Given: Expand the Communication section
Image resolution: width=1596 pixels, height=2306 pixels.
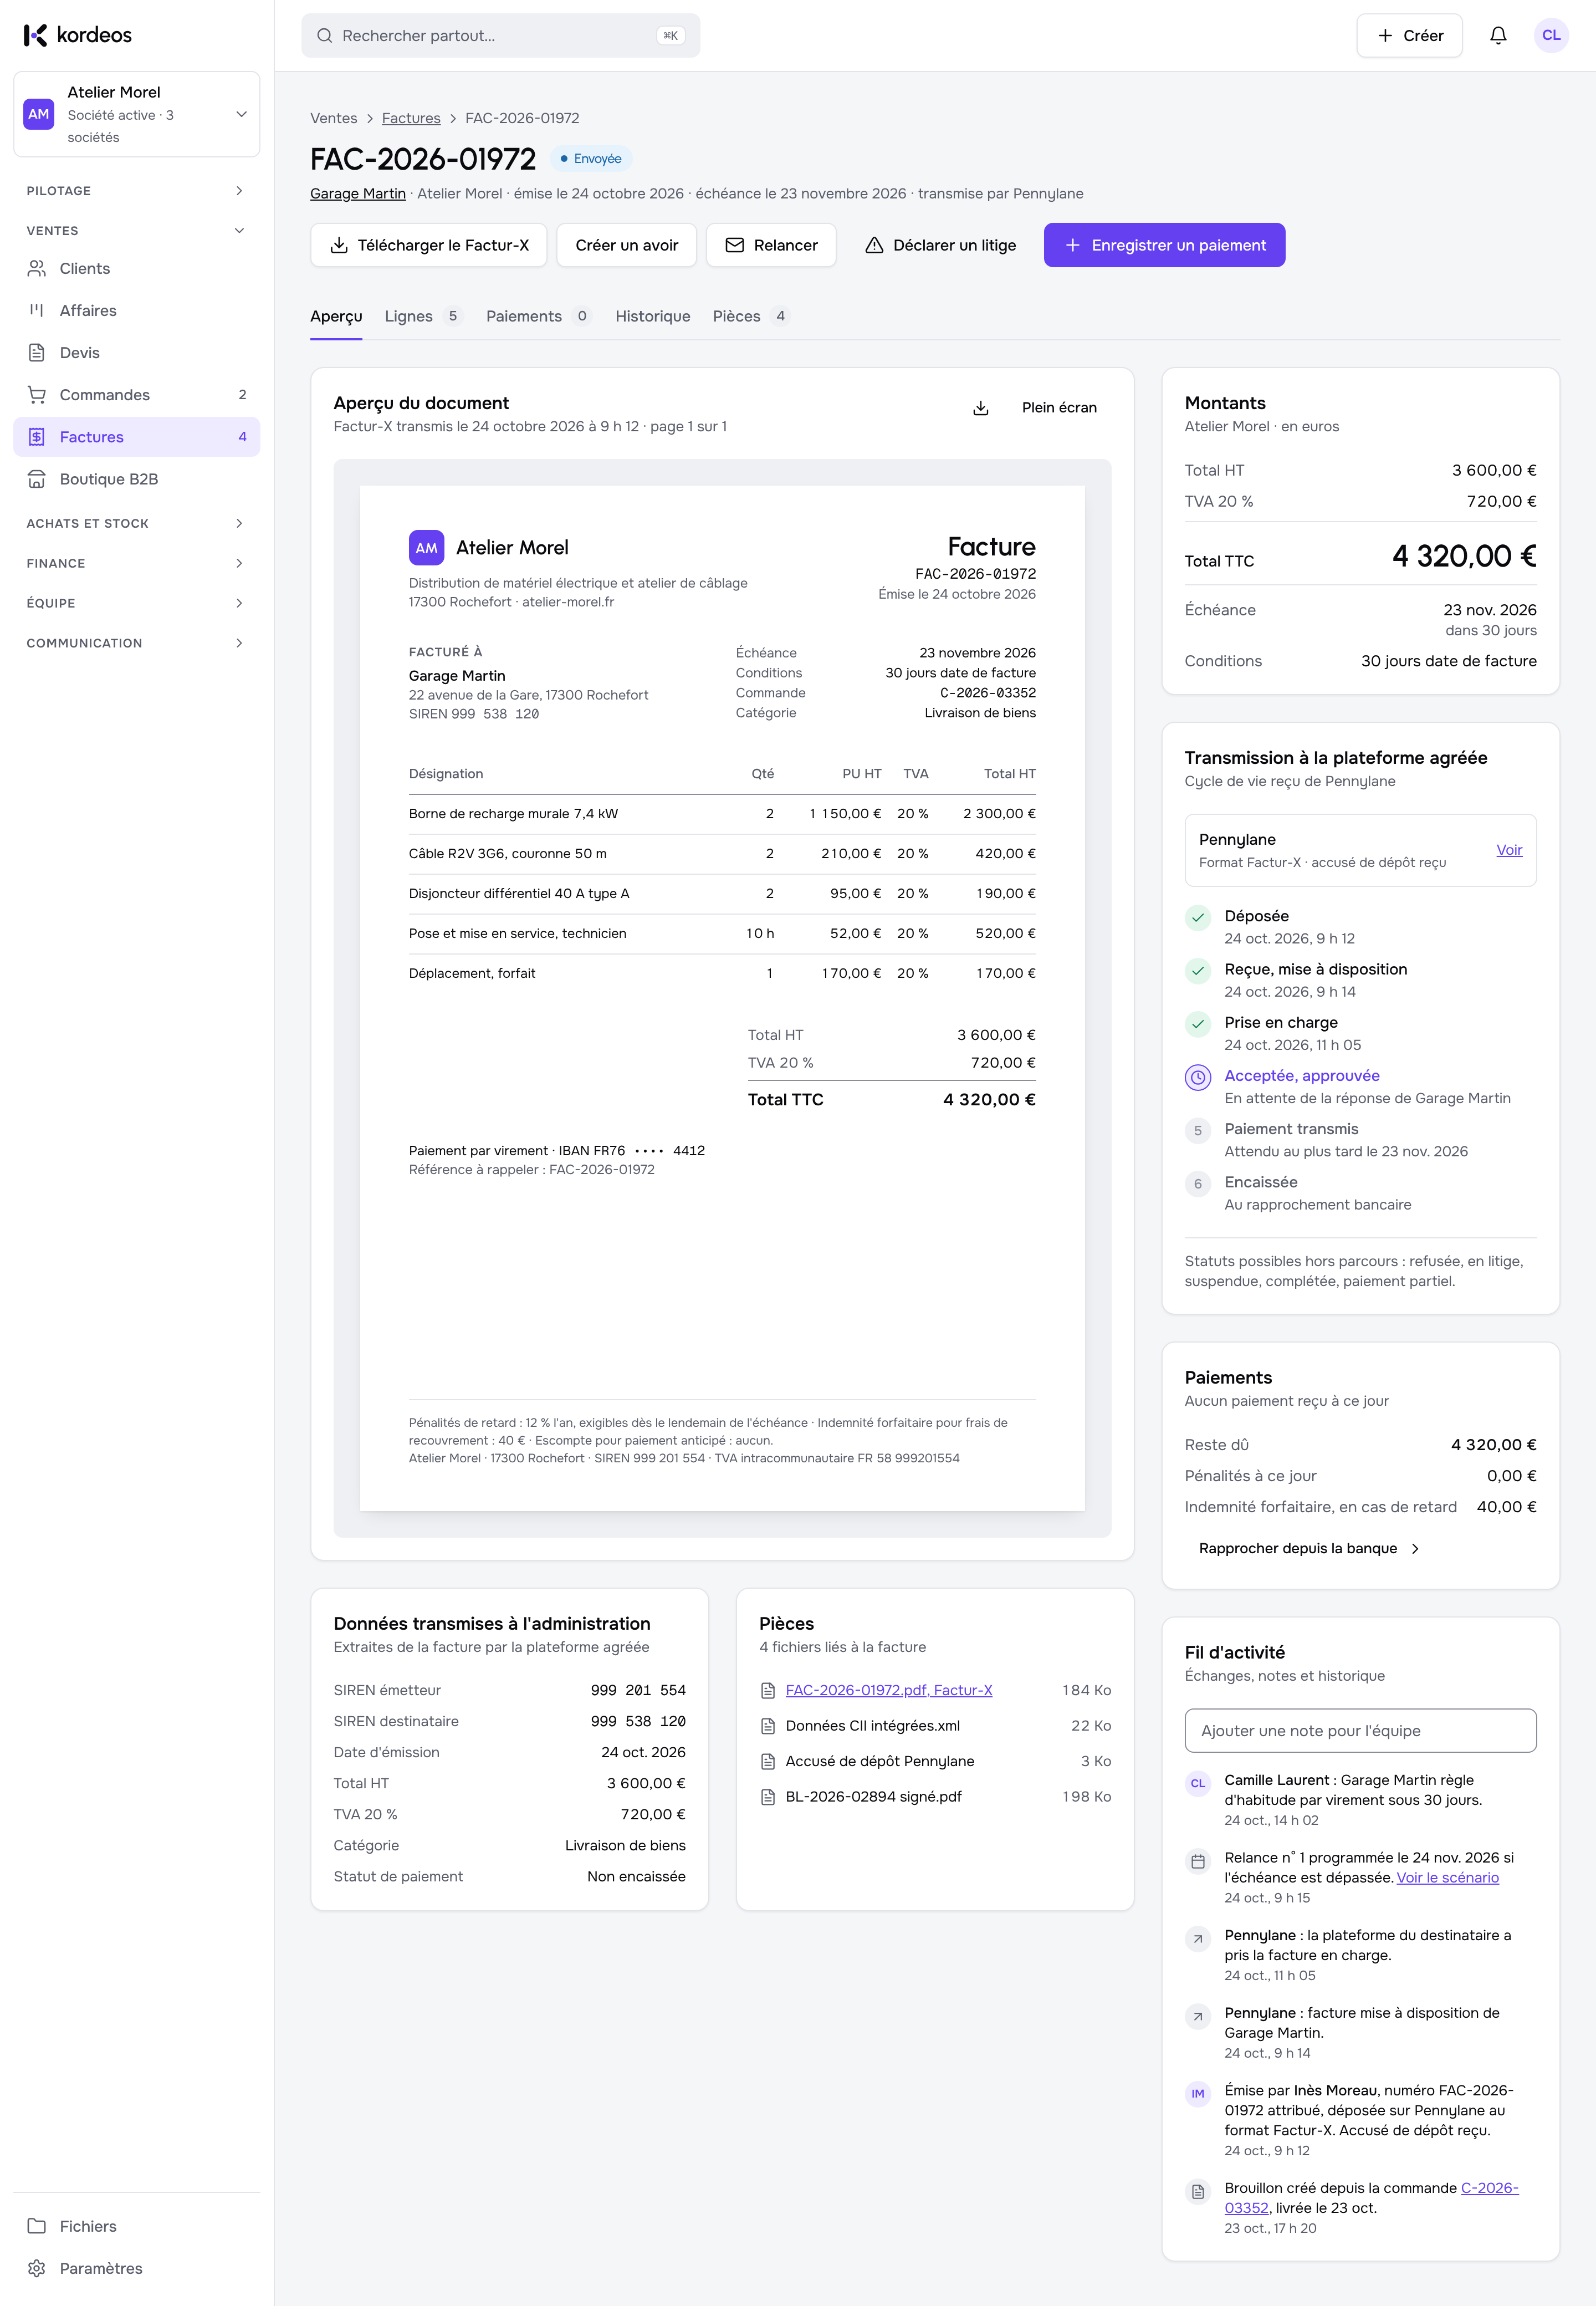Looking at the screenshot, I should click(137, 643).
